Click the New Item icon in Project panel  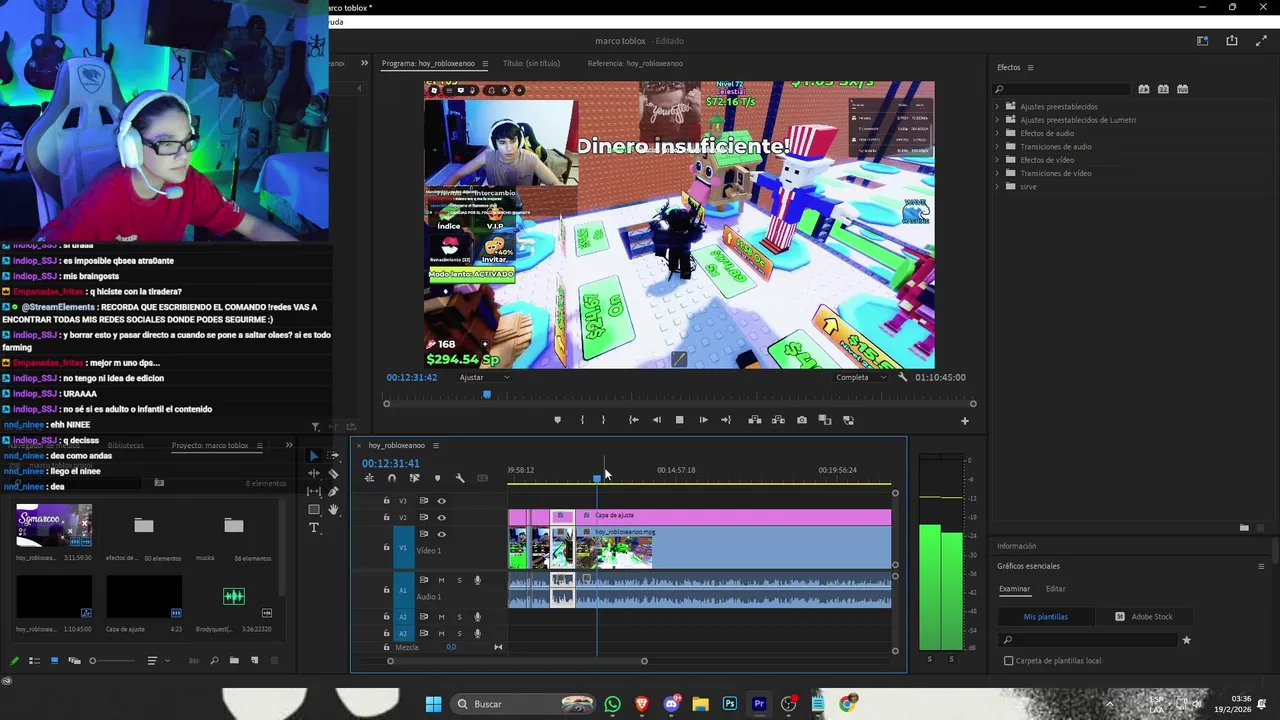point(254,660)
